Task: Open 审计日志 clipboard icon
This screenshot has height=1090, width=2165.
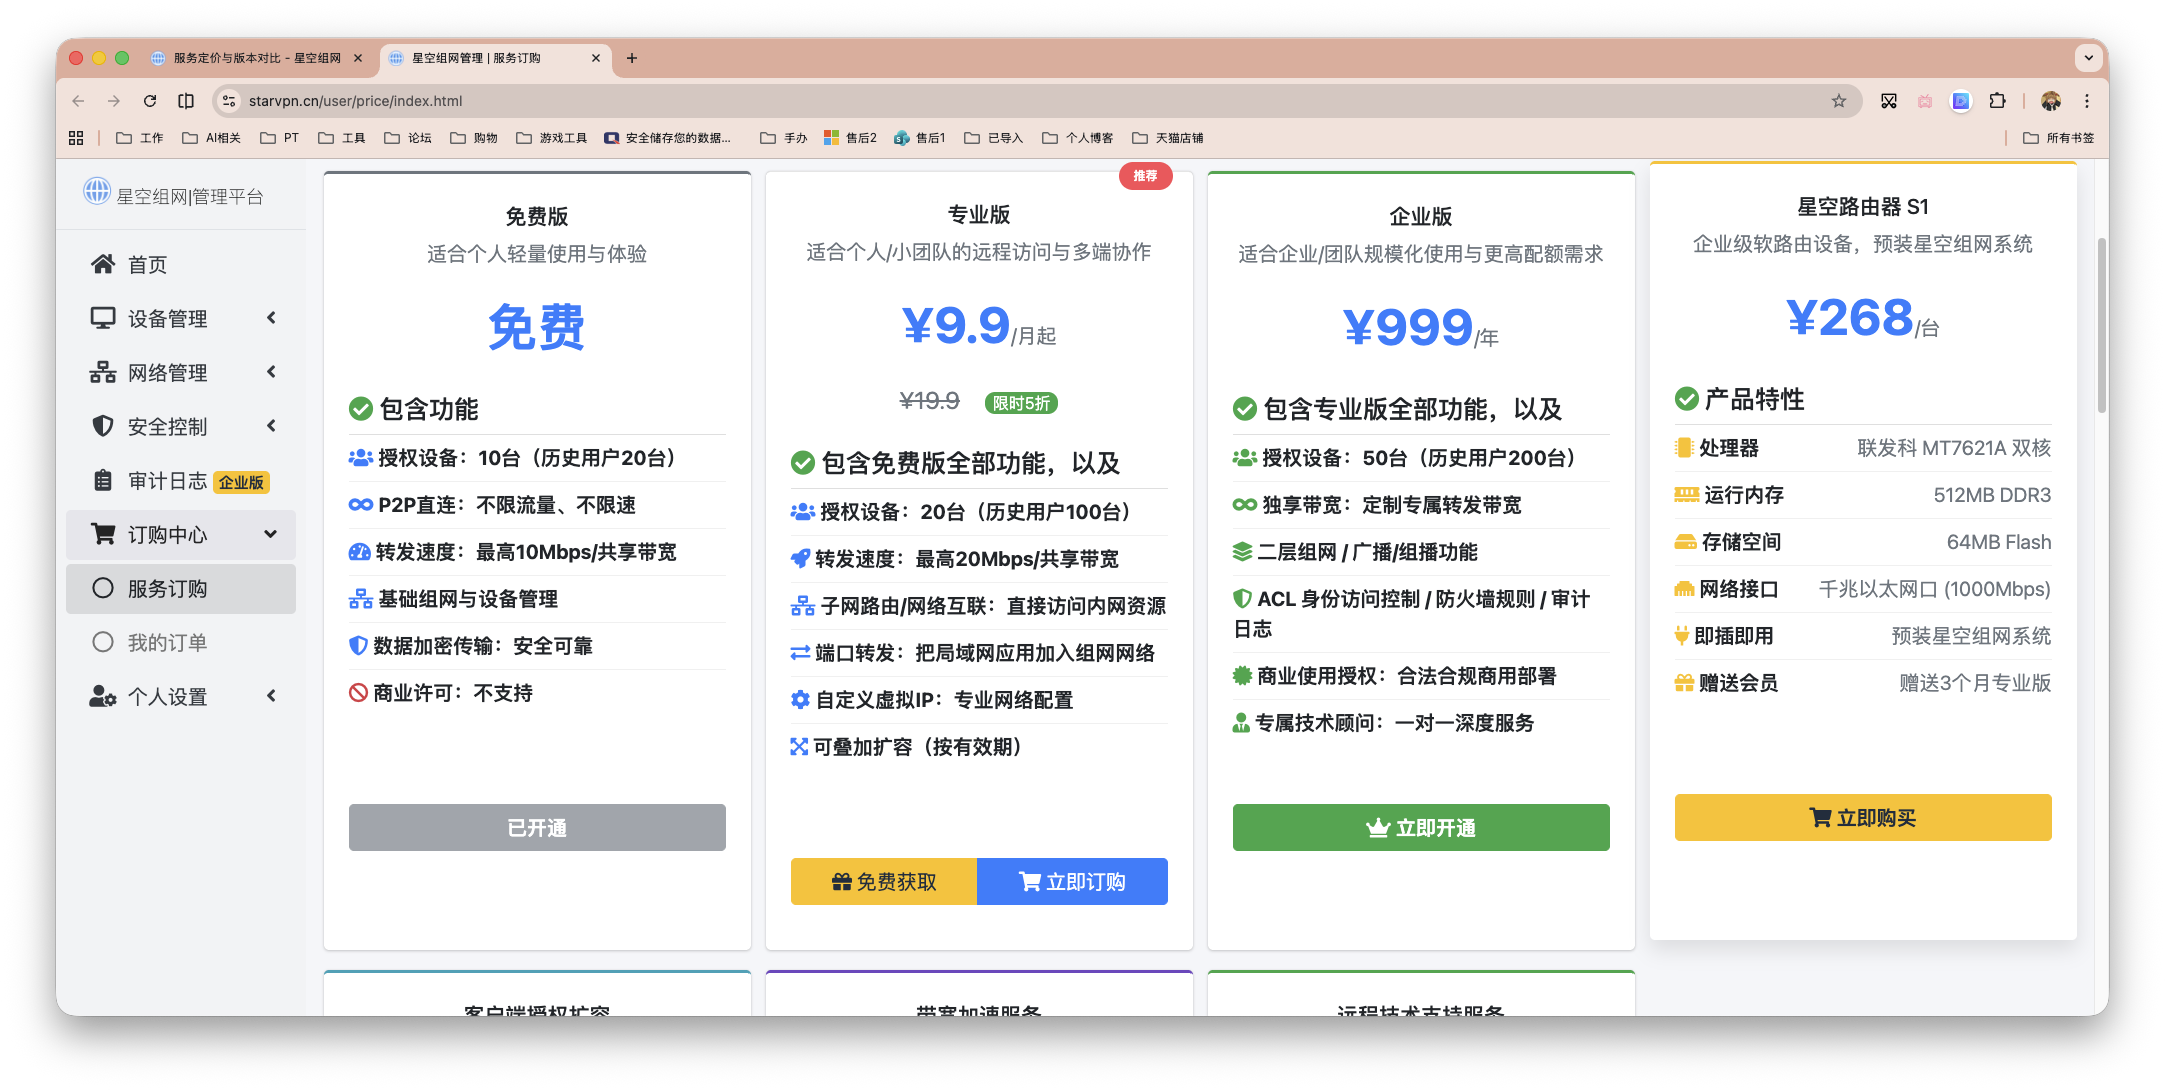Action: tap(102, 480)
